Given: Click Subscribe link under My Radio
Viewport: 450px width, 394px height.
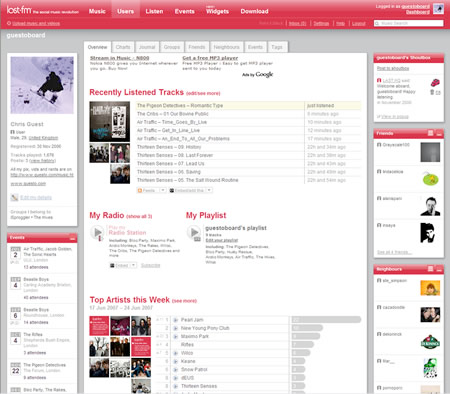Looking at the screenshot, I should 150,265.
